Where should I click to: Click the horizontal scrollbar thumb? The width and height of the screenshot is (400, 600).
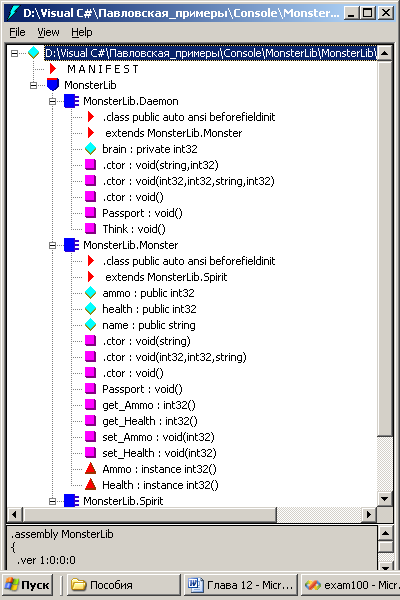coord(150,514)
